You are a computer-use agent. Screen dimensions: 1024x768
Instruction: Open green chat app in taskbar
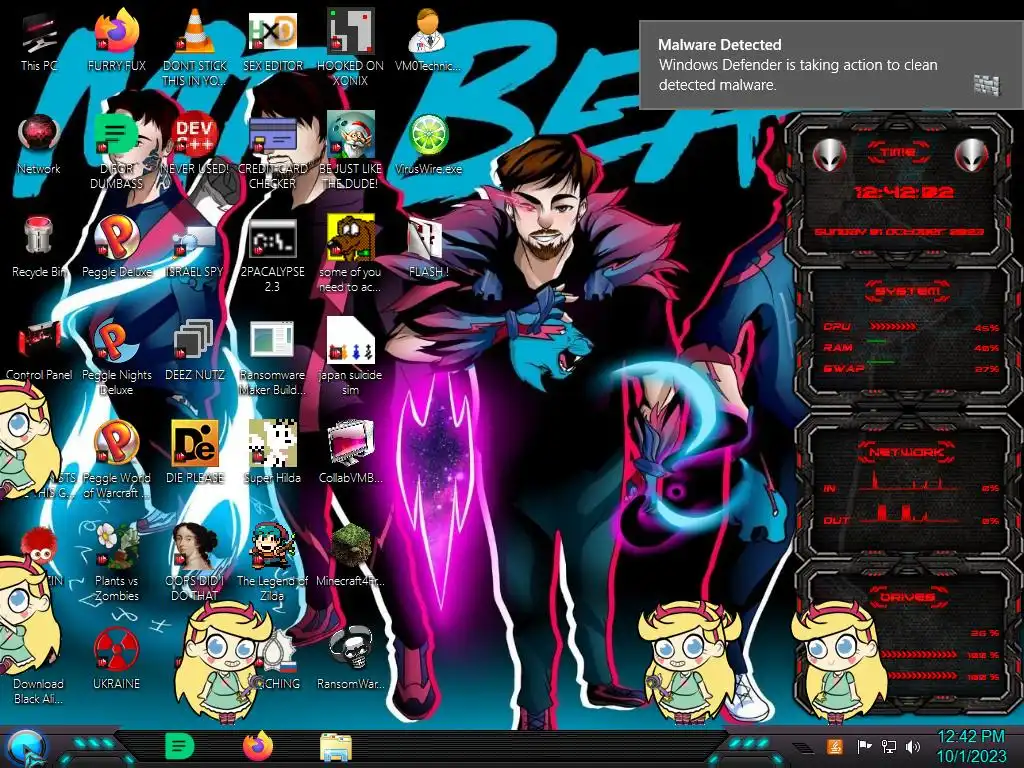click(179, 746)
